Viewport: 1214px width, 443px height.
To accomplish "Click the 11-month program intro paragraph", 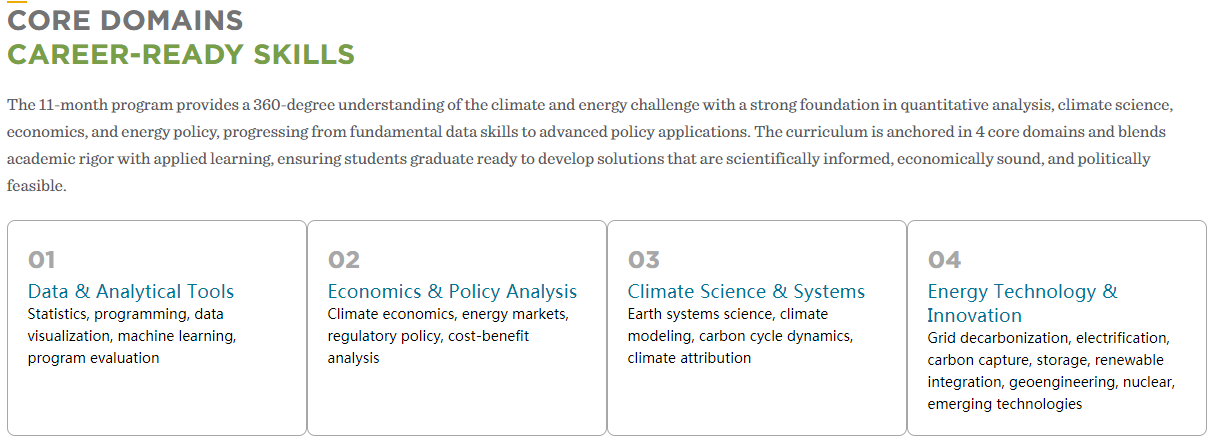I will pos(590,145).
